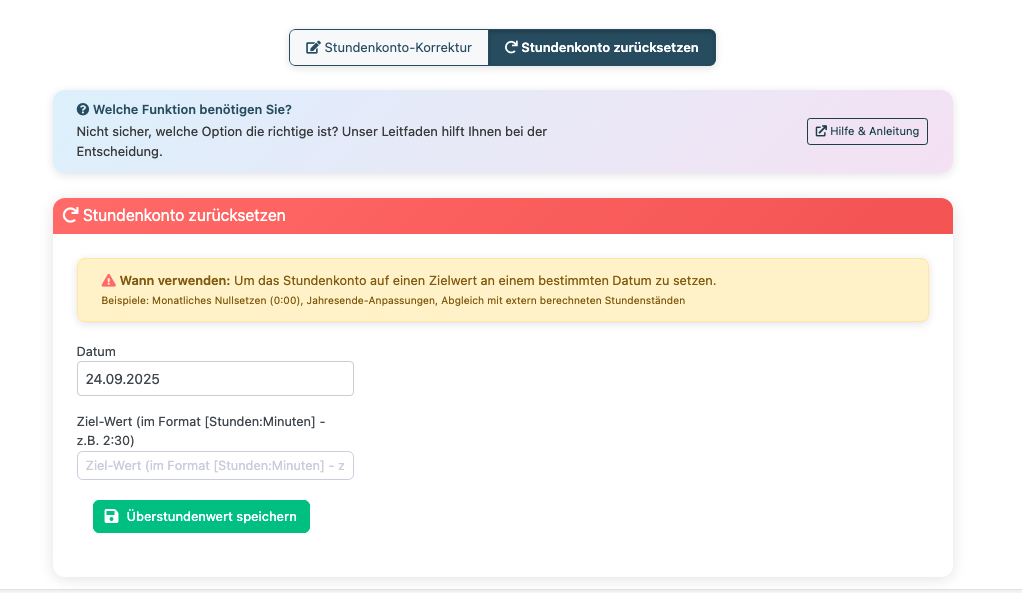This screenshot has width=1022, height=593.
Task: Select the Stundenkonto zurücksetzen tab
Action: [x=602, y=48]
